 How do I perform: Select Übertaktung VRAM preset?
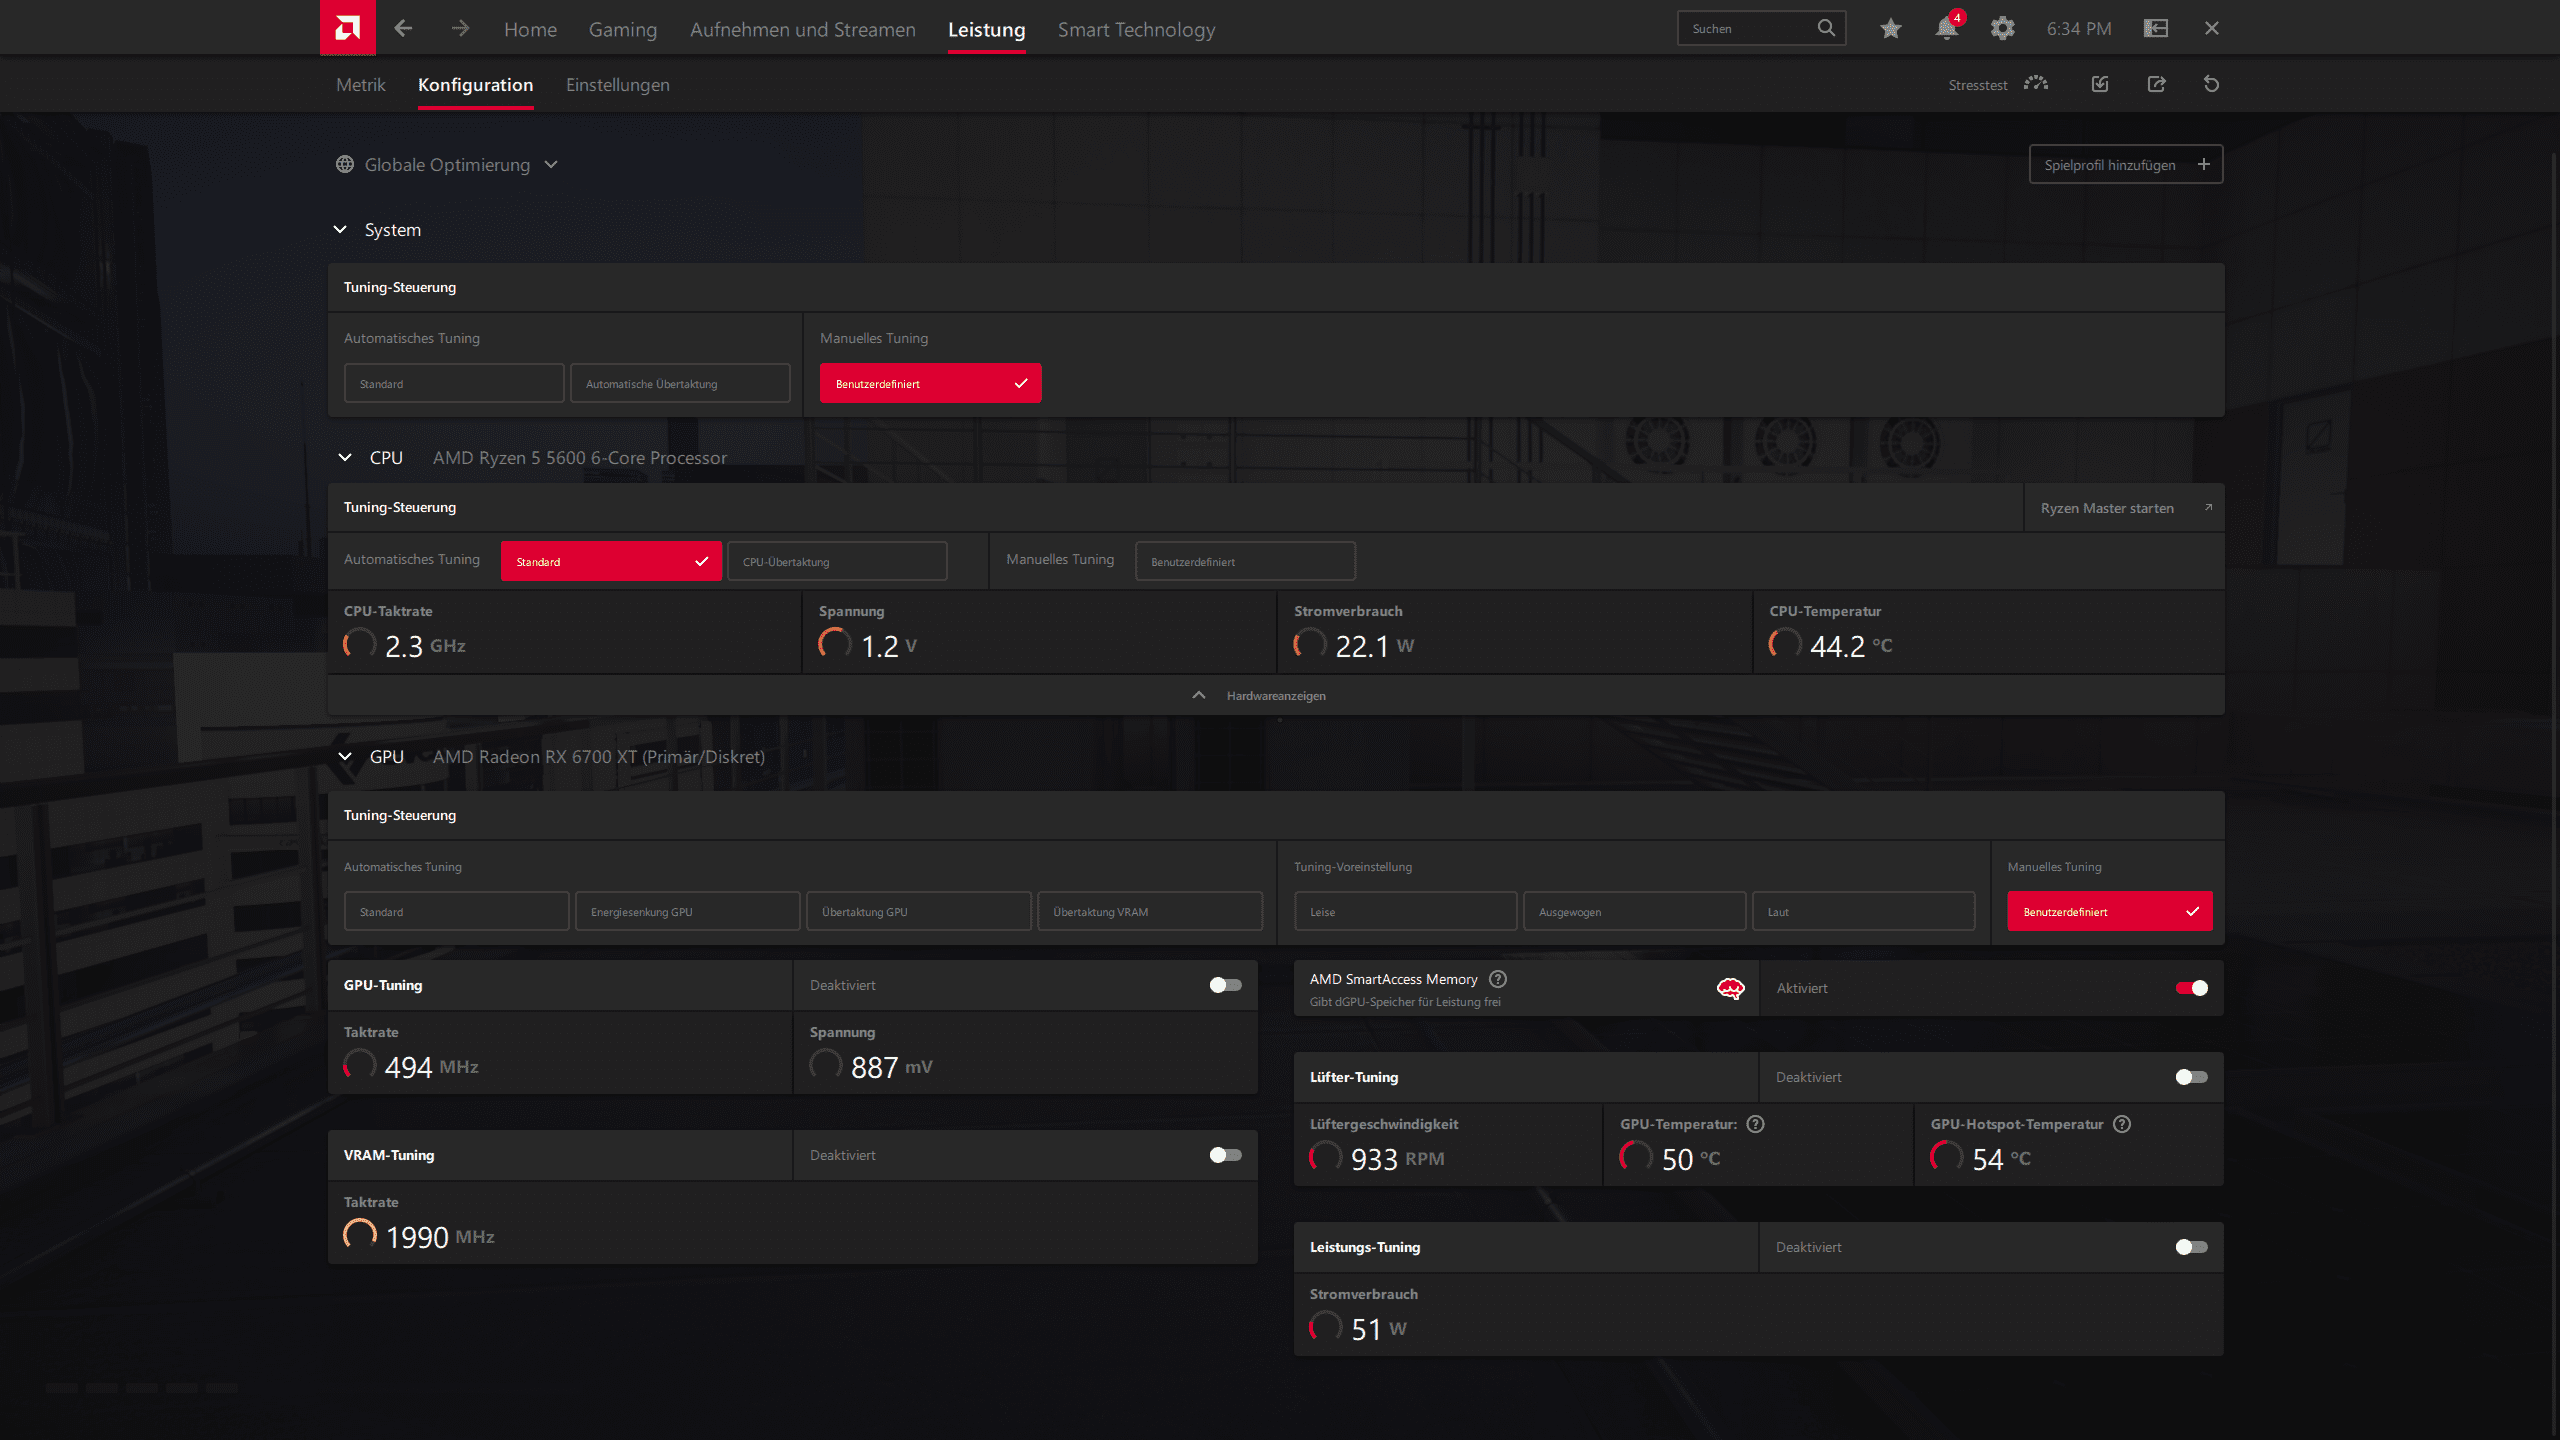[x=1150, y=912]
